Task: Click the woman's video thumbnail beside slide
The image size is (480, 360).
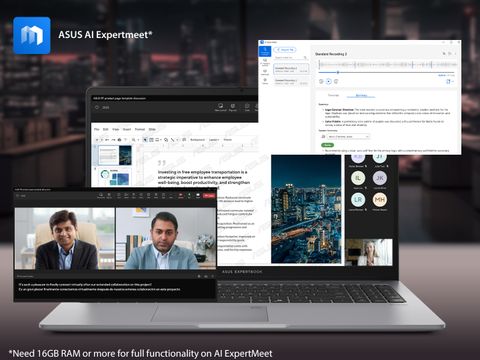Action: (369, 252)
